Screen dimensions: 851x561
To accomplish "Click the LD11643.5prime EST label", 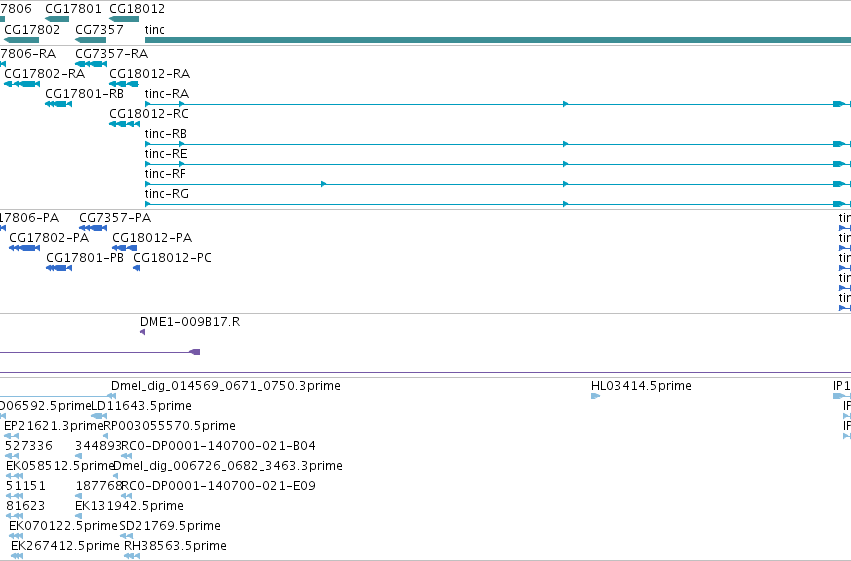I will (x=142, y=406).
